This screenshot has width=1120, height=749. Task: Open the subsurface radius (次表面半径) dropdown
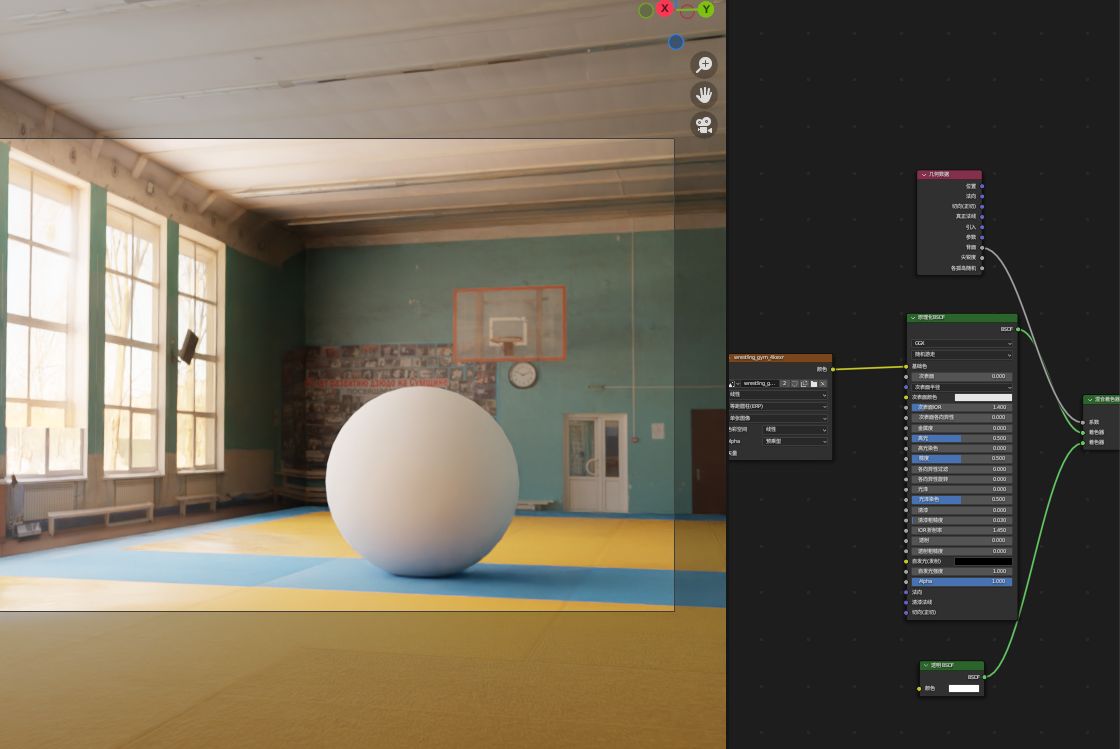point(962,387)
